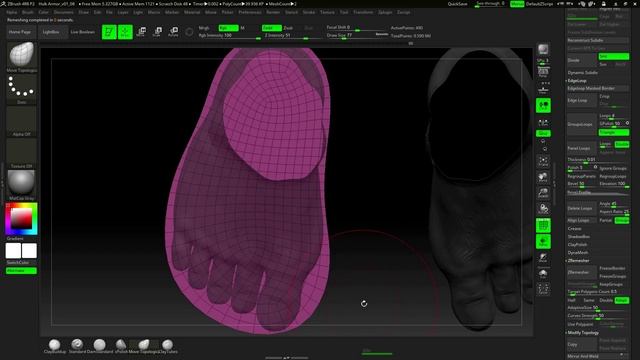The height and width of the screenshot is (360, 640).
Task: Click the Frame icon on right shelf
Action: pyautogui.click(x=543, y=161)
